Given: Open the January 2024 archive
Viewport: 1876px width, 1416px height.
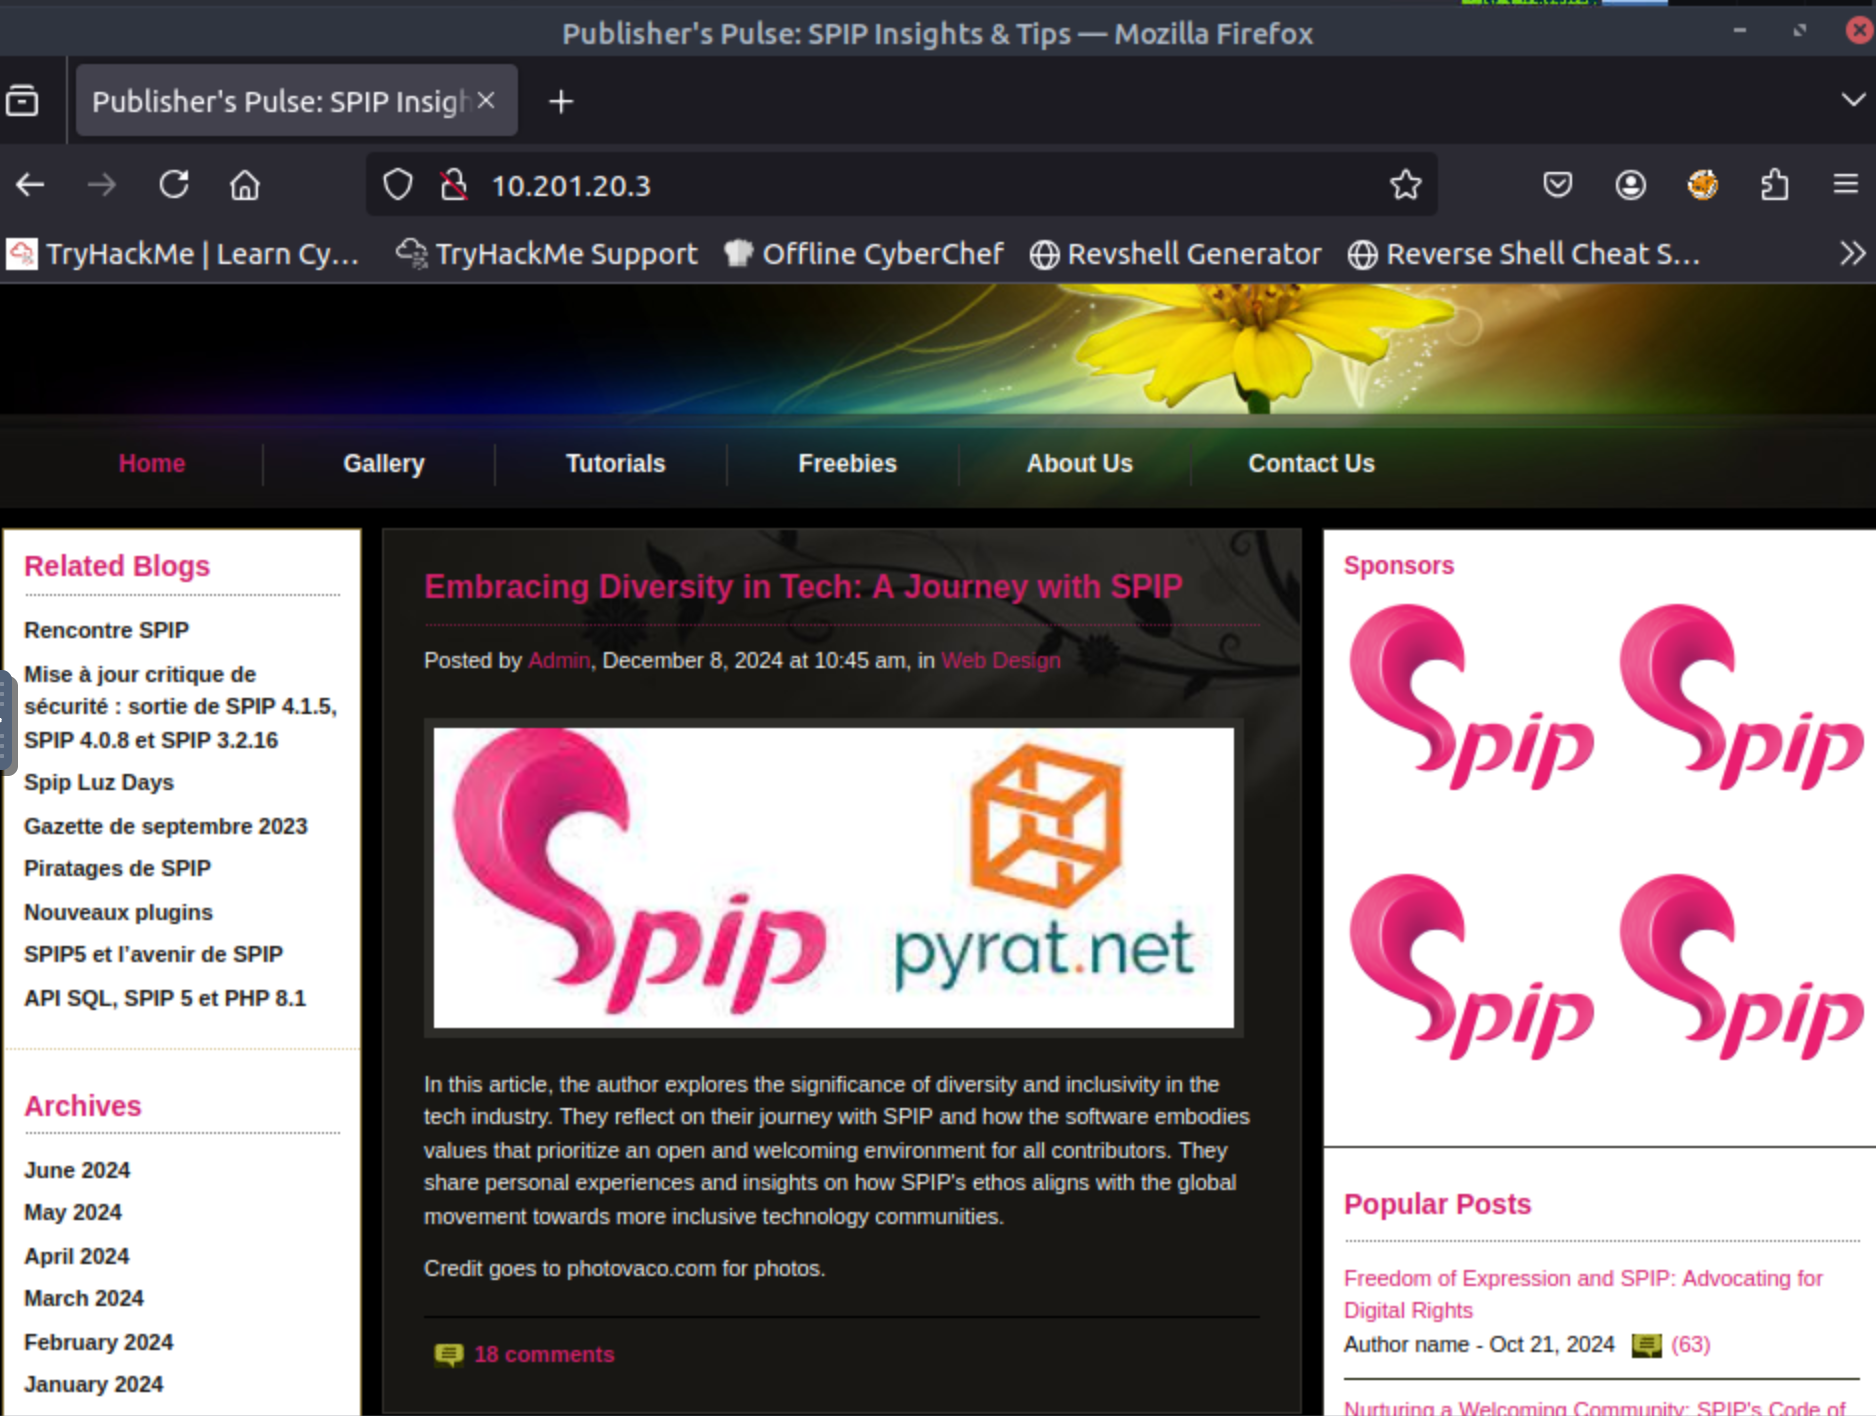Looking at the screenshot, I should pyautogui.click(x=94, y=1385).
